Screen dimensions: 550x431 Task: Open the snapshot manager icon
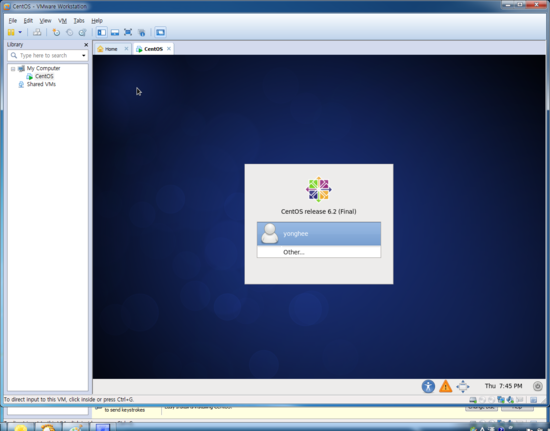point(82,33)
